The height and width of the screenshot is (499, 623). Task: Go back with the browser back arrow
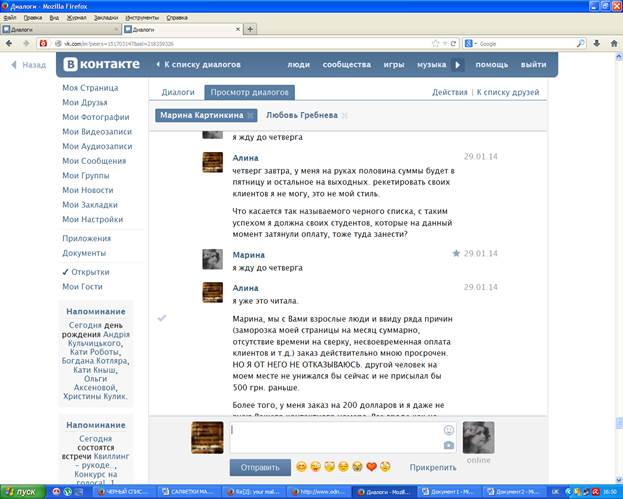[9, 44]
